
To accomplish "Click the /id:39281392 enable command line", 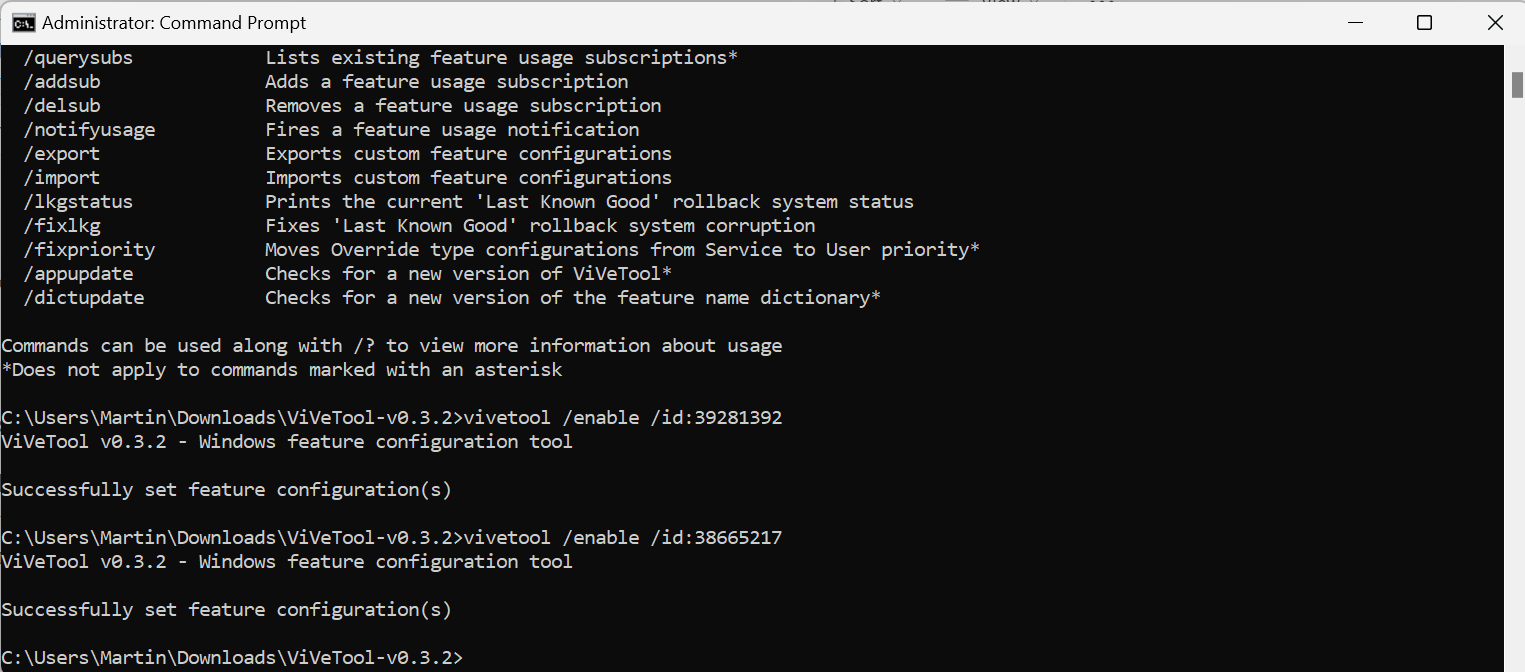I will [x=392, y=418].
